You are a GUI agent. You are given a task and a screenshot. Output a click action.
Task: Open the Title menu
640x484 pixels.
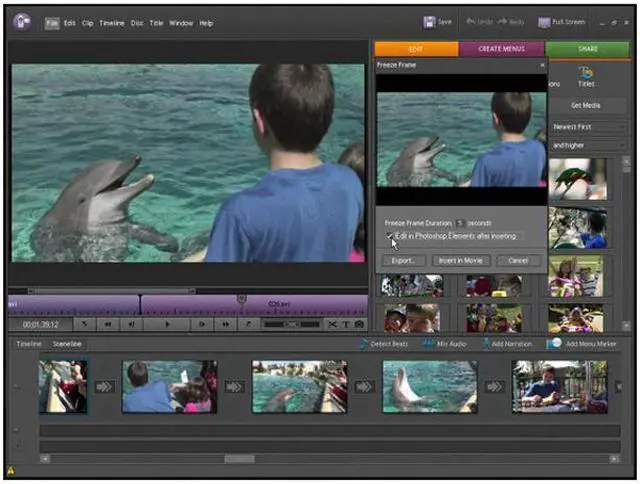pos(156,23)
